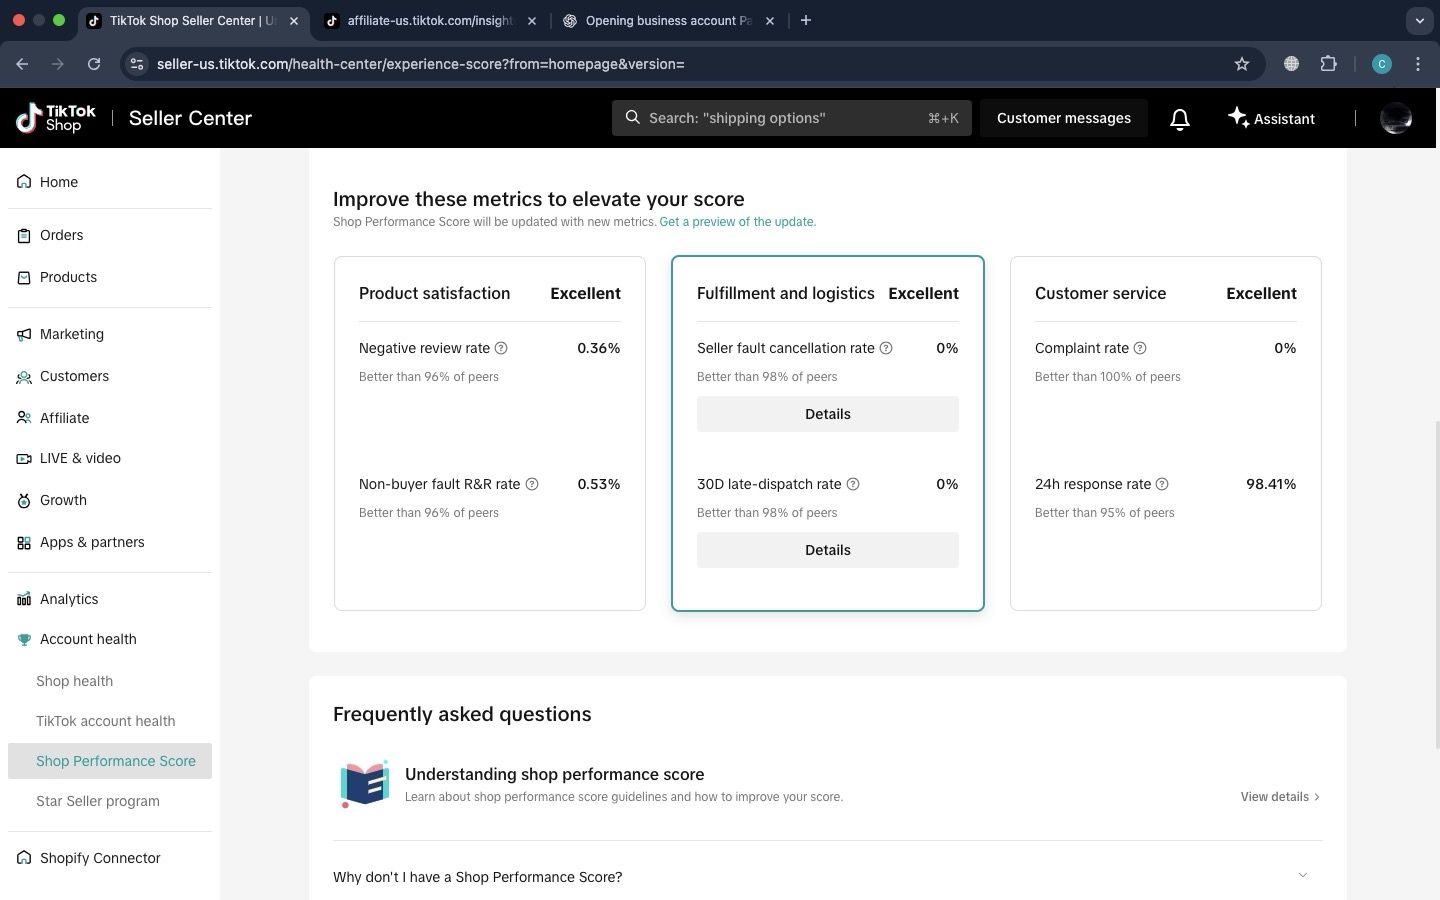Click Details under 30D late-dispatch rate
1440x900 pixels.
click(828, 550)
